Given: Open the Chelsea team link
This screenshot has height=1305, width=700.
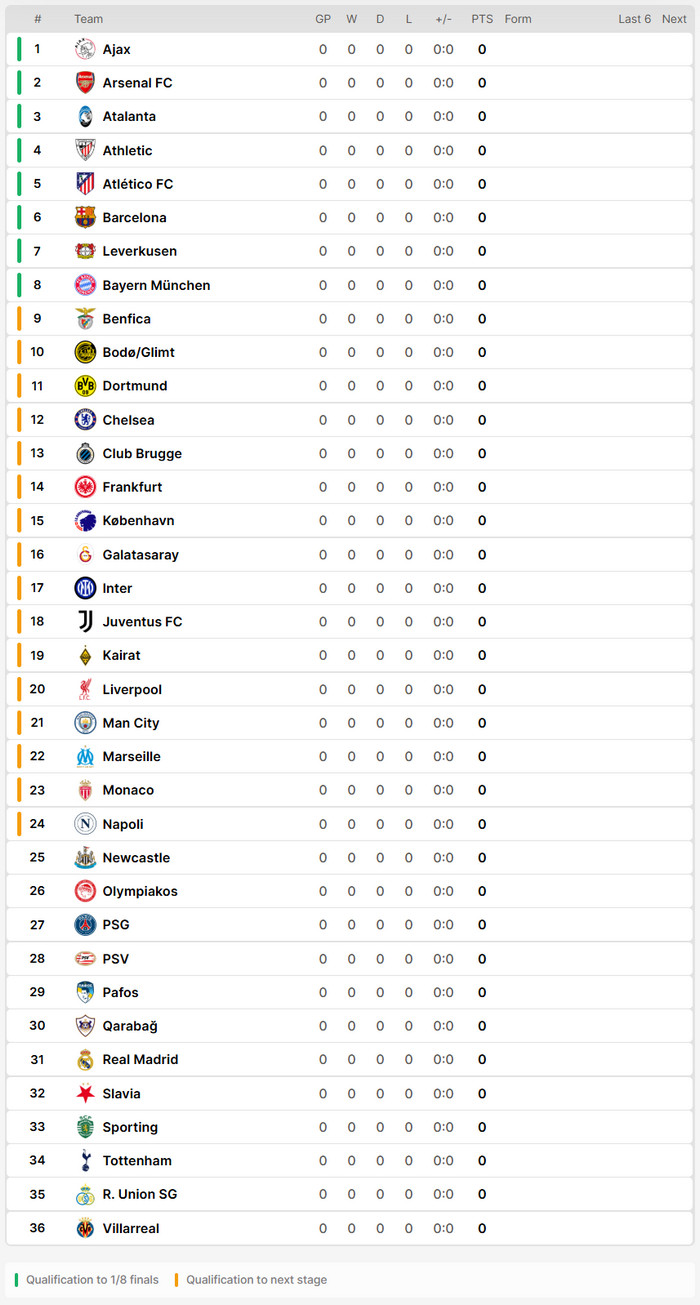Looking at the screenshot, I should tap(128, 420).
